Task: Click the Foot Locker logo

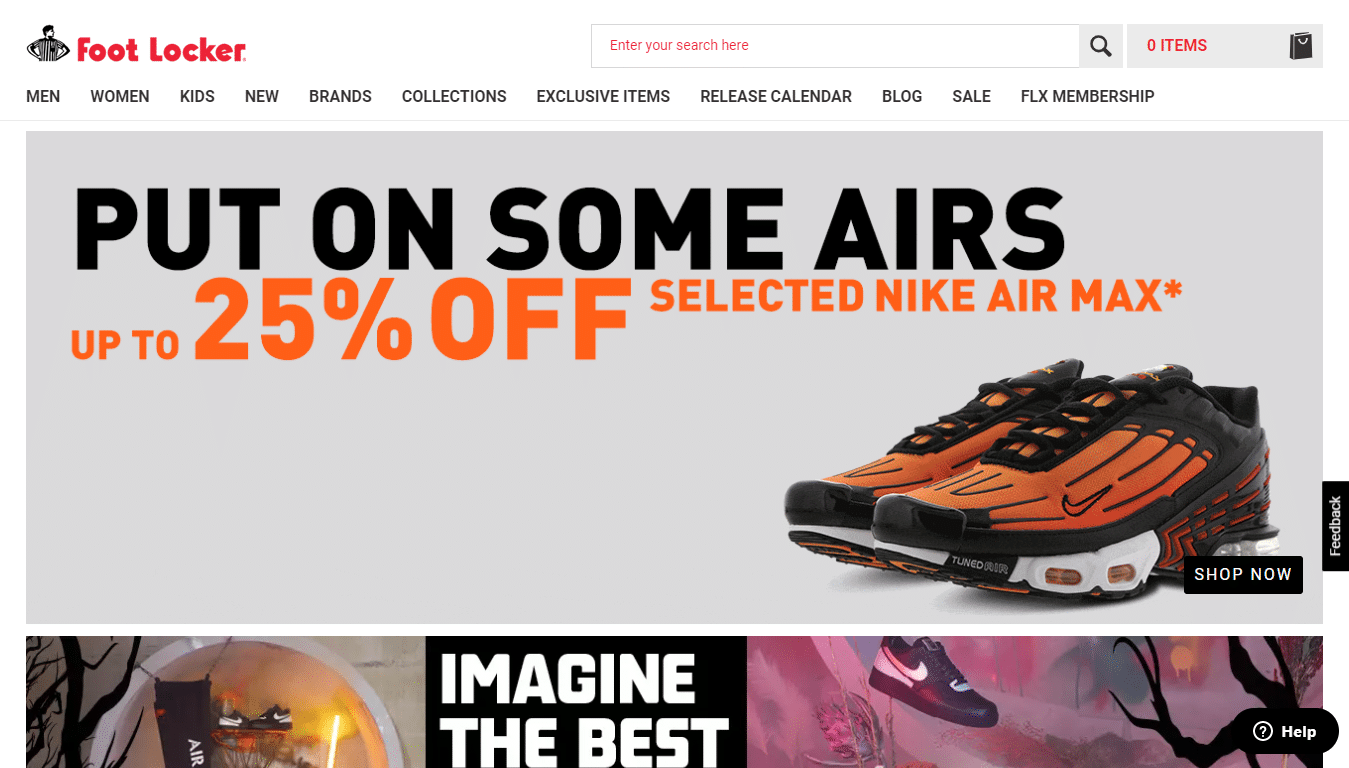Action: 136,45
